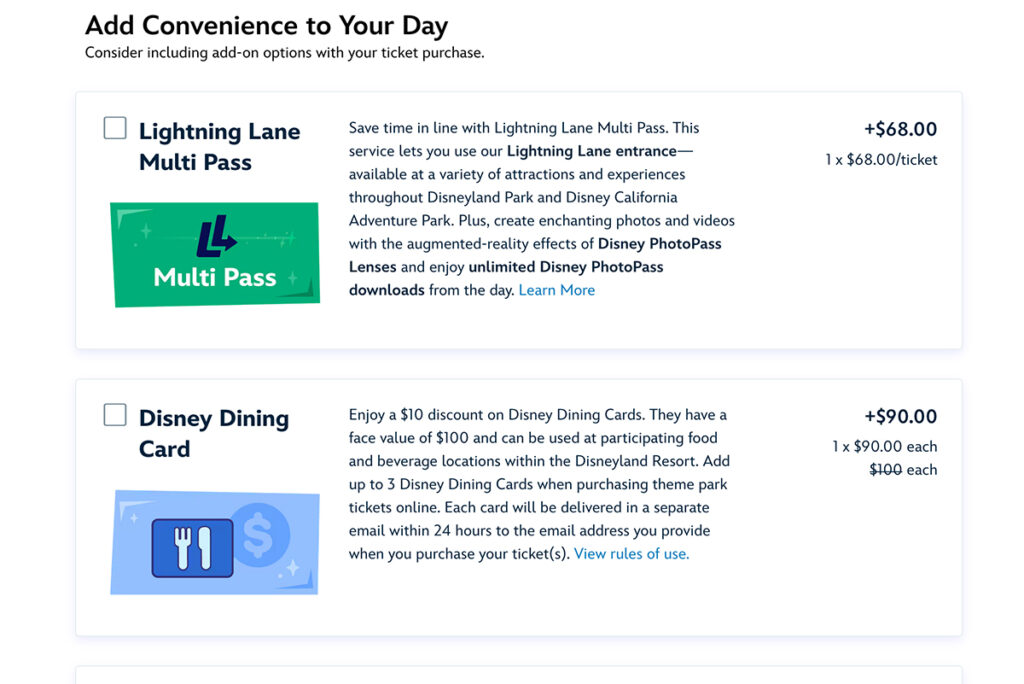Check the Lightning Lane Multi Pass checkbox
The height and width of the screenshot is (684, 1024).
coord(115,128)
